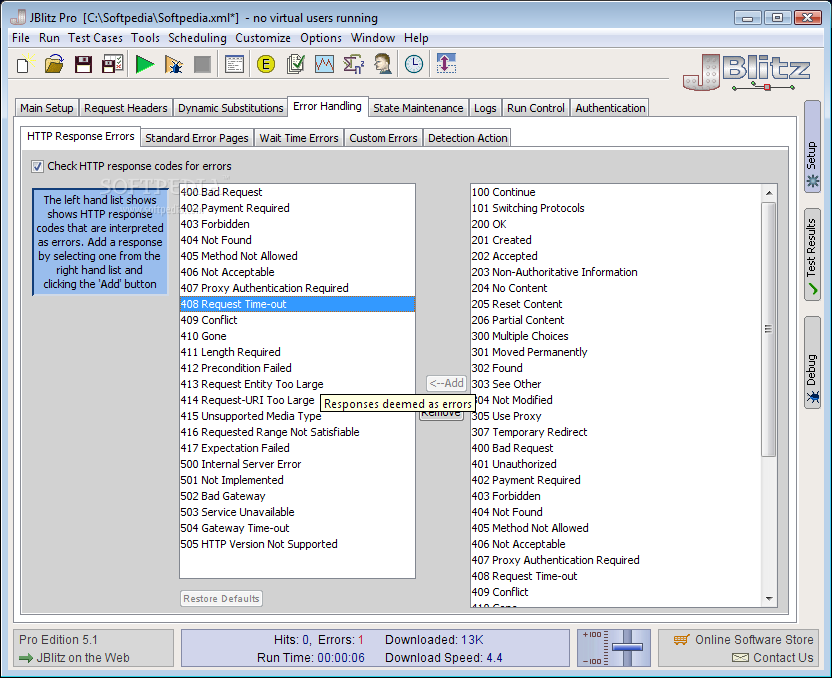
Task: Select '307 Temporary Redirect' in right list
Action: click(x=616, y=432)
